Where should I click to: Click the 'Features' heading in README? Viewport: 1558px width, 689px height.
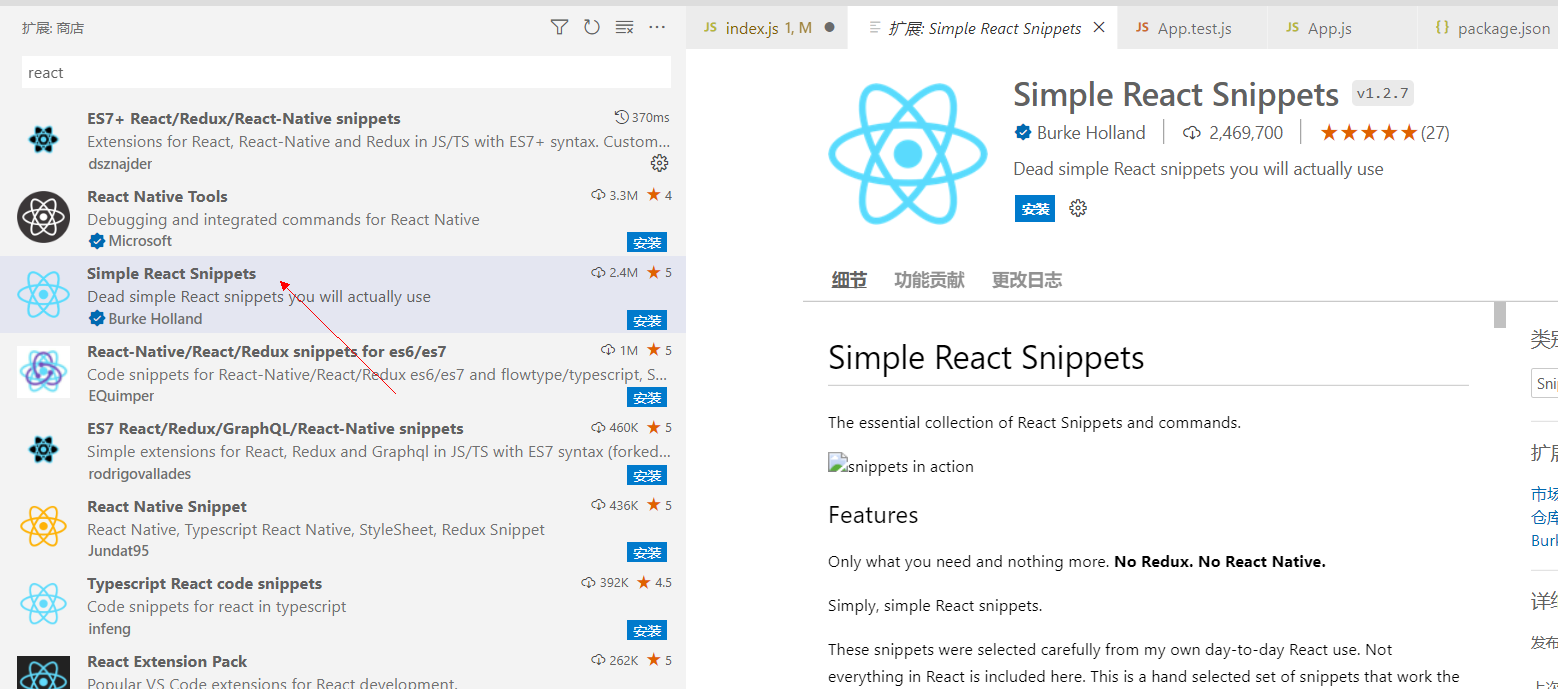click(x=873, y=515)
